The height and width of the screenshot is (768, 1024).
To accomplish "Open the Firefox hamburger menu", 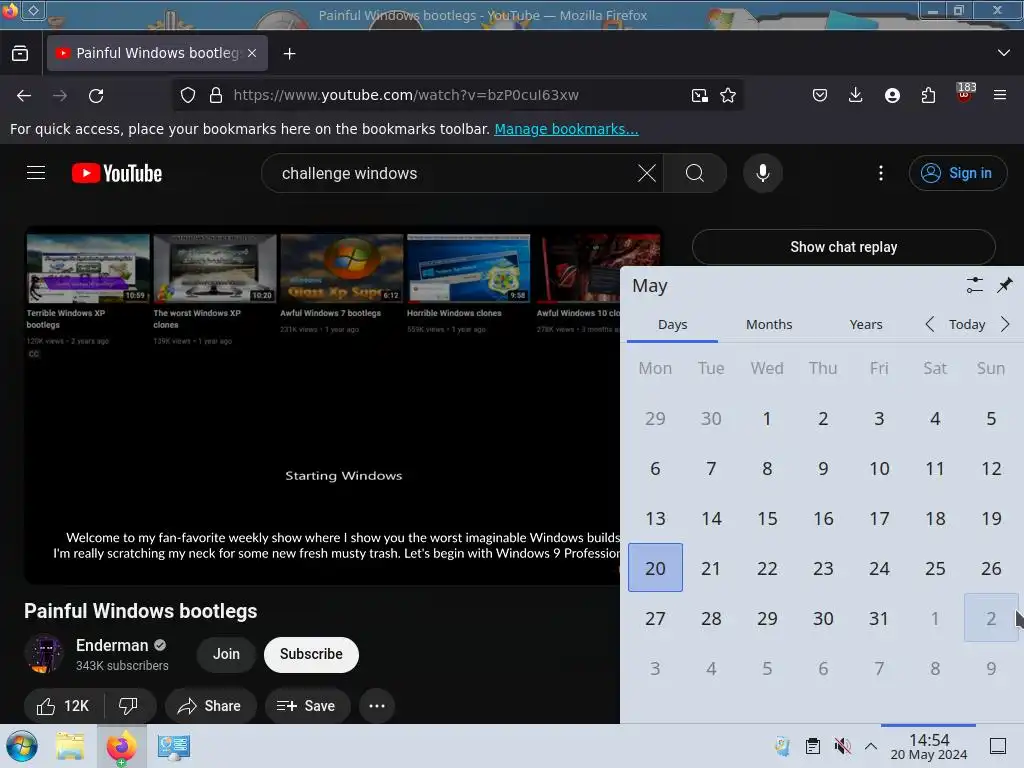I will click(x=1000, y=95).
